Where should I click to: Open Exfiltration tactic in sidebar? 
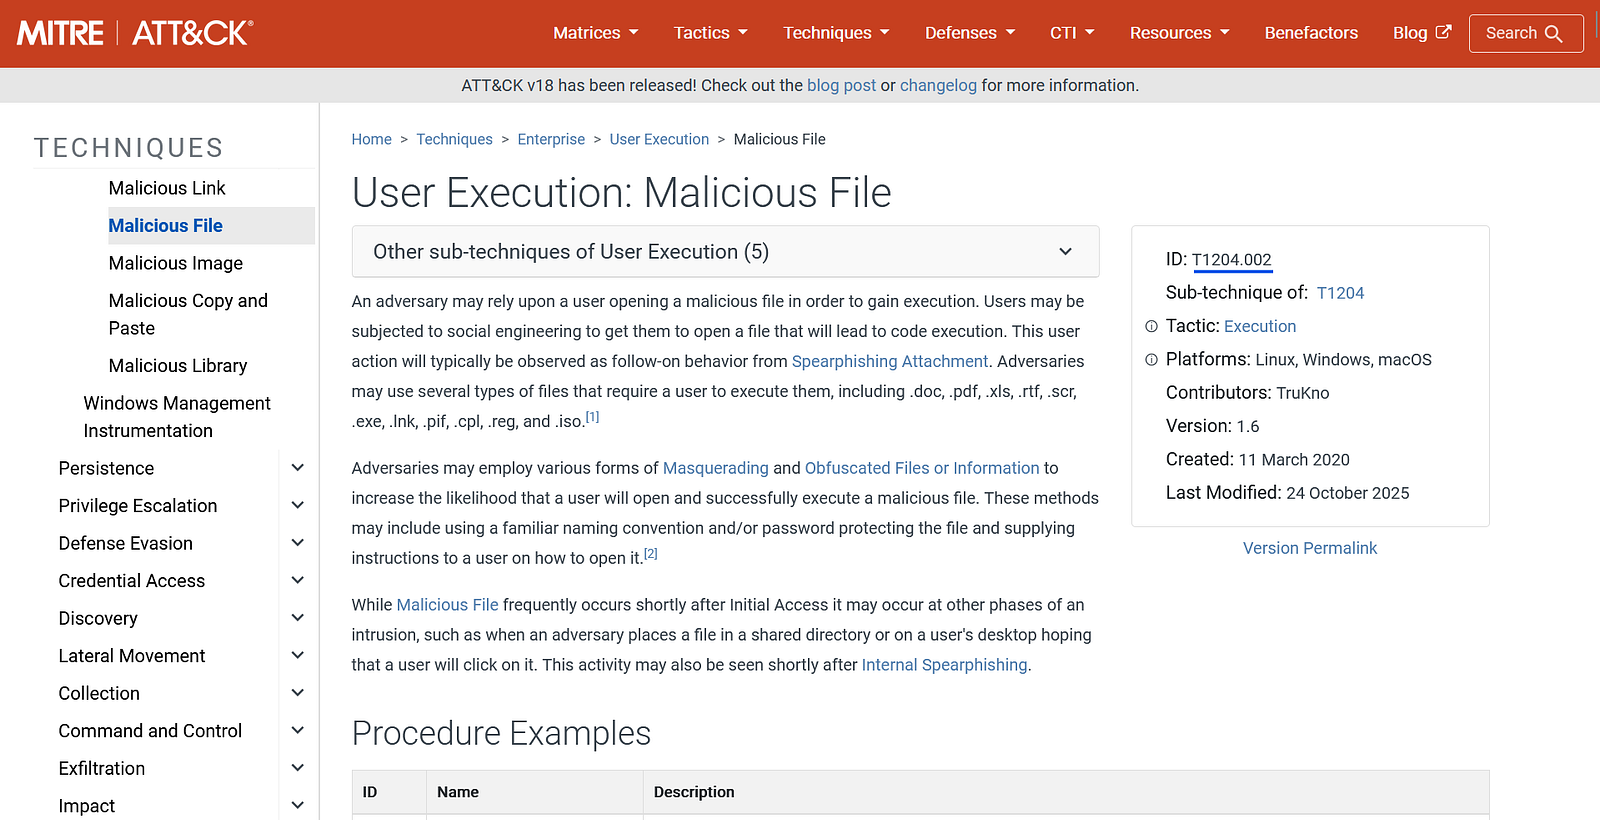[x=102, y=768]
